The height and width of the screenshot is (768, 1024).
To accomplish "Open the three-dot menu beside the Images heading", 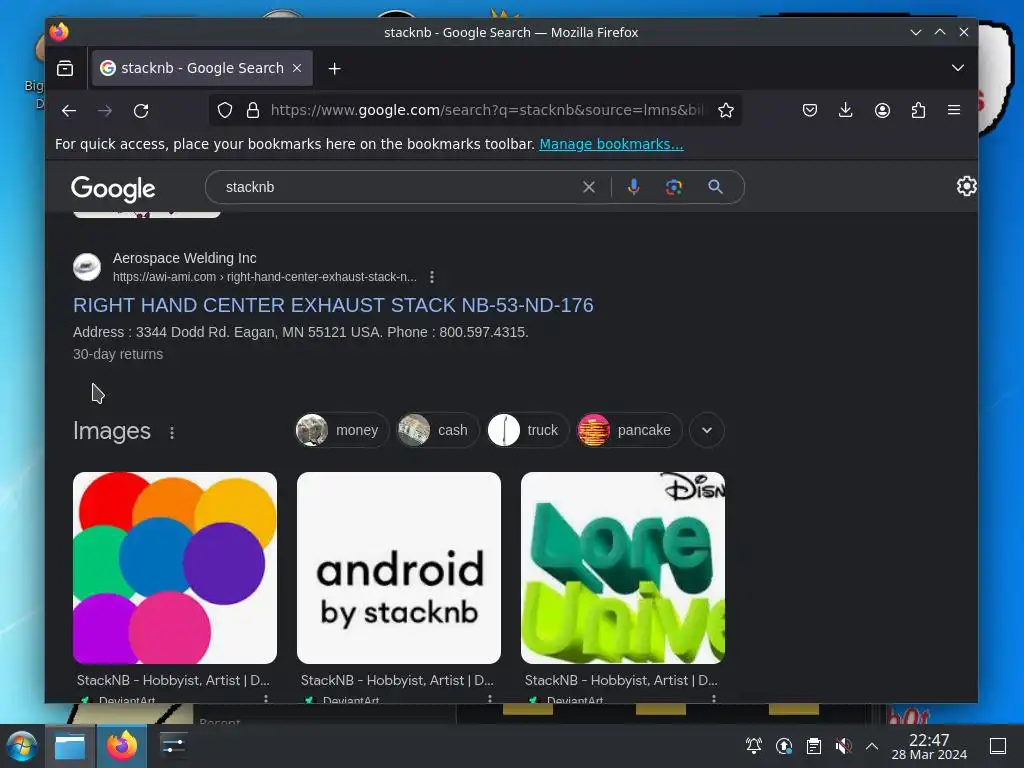I will point(172,432).
